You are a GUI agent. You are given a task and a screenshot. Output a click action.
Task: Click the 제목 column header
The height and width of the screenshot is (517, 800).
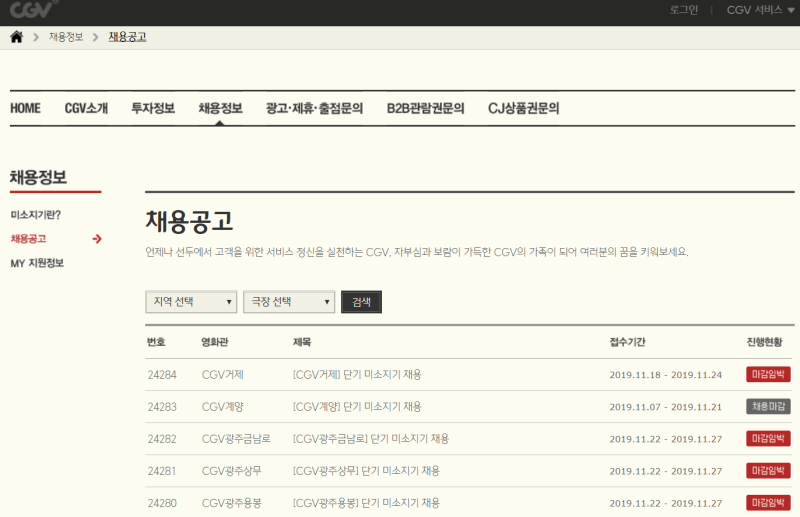302,342
